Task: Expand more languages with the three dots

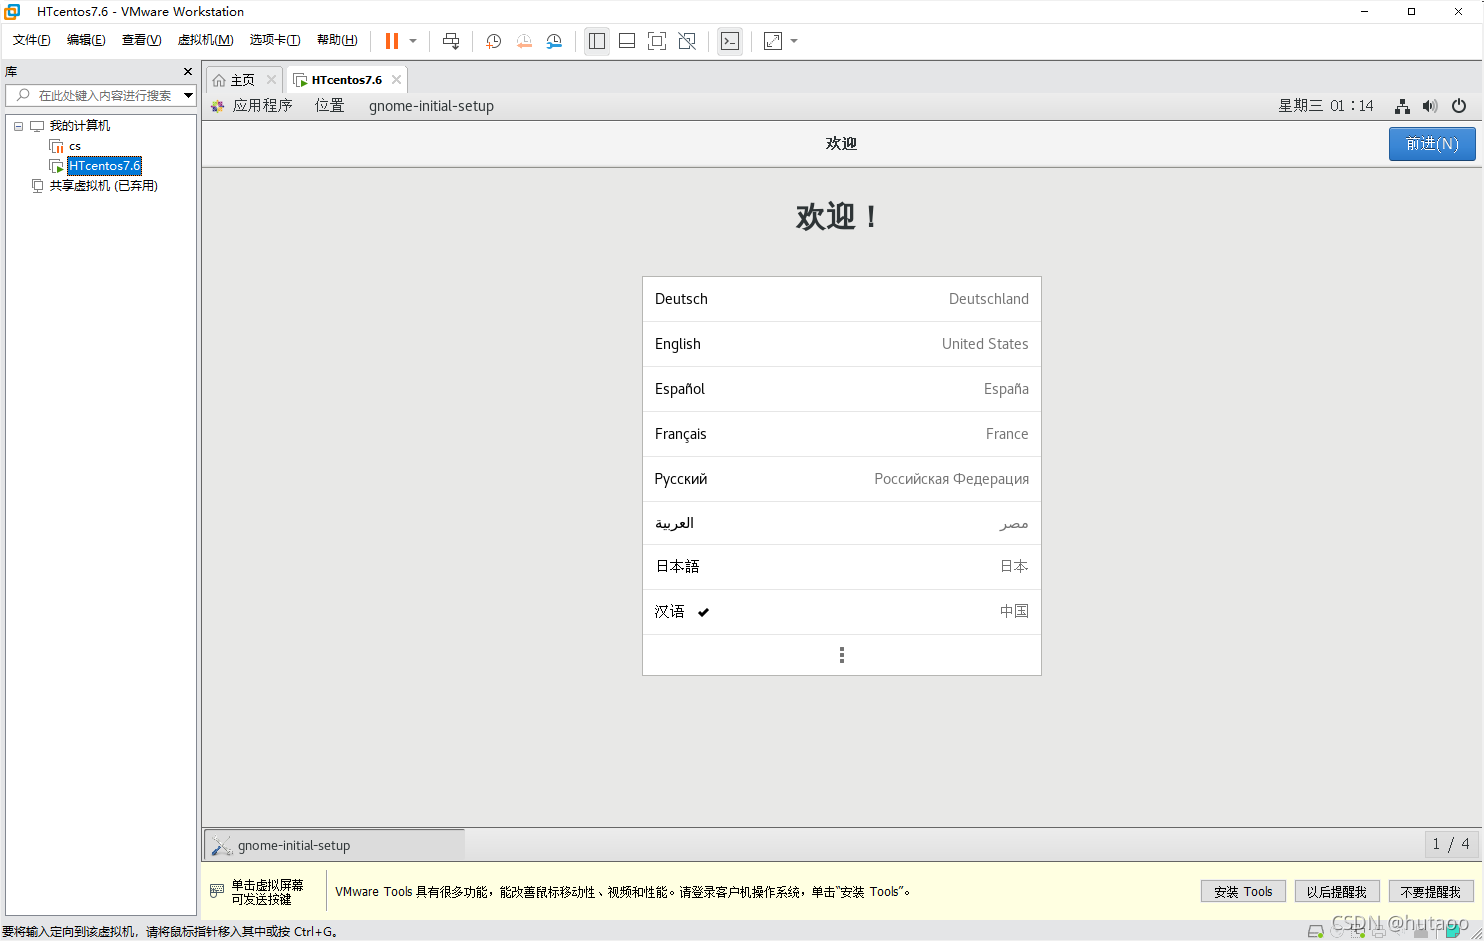Action: coord(842,655)
